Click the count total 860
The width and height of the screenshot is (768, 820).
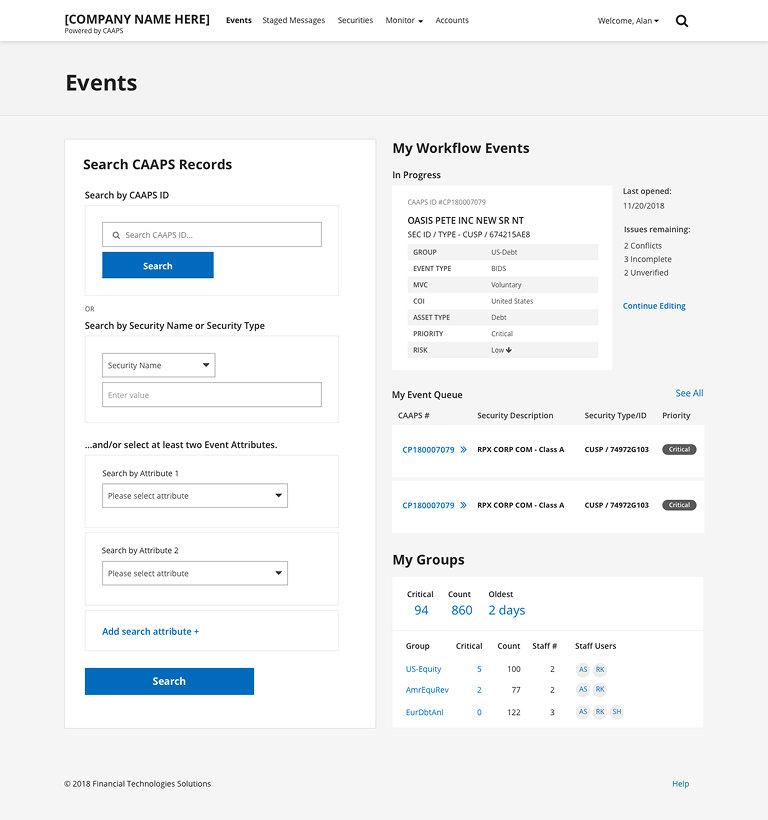tap(462, 610)
